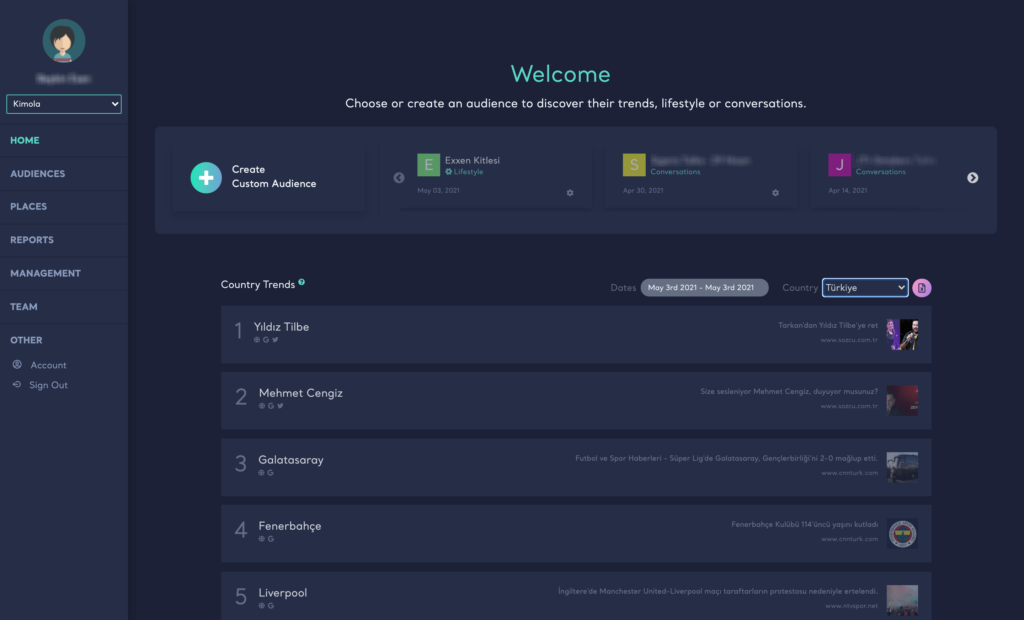Click the green E audience badge
This screenshot has height=620, width=1024.
(428, 165)
